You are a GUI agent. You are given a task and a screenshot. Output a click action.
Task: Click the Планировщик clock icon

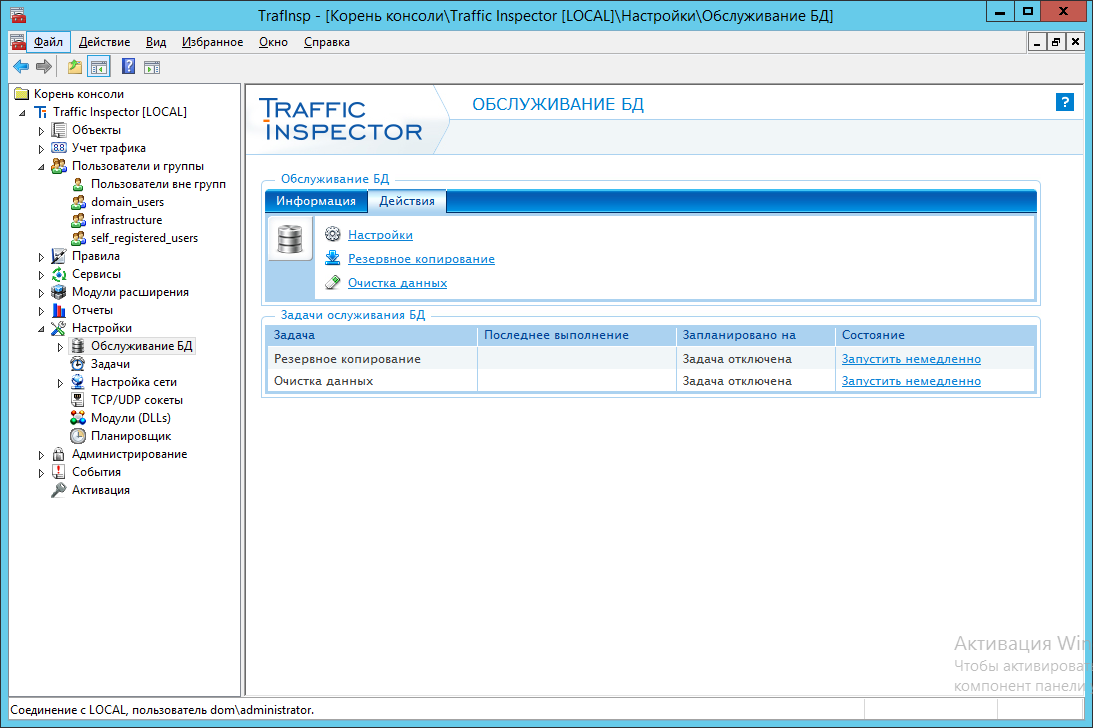[78, 436]
